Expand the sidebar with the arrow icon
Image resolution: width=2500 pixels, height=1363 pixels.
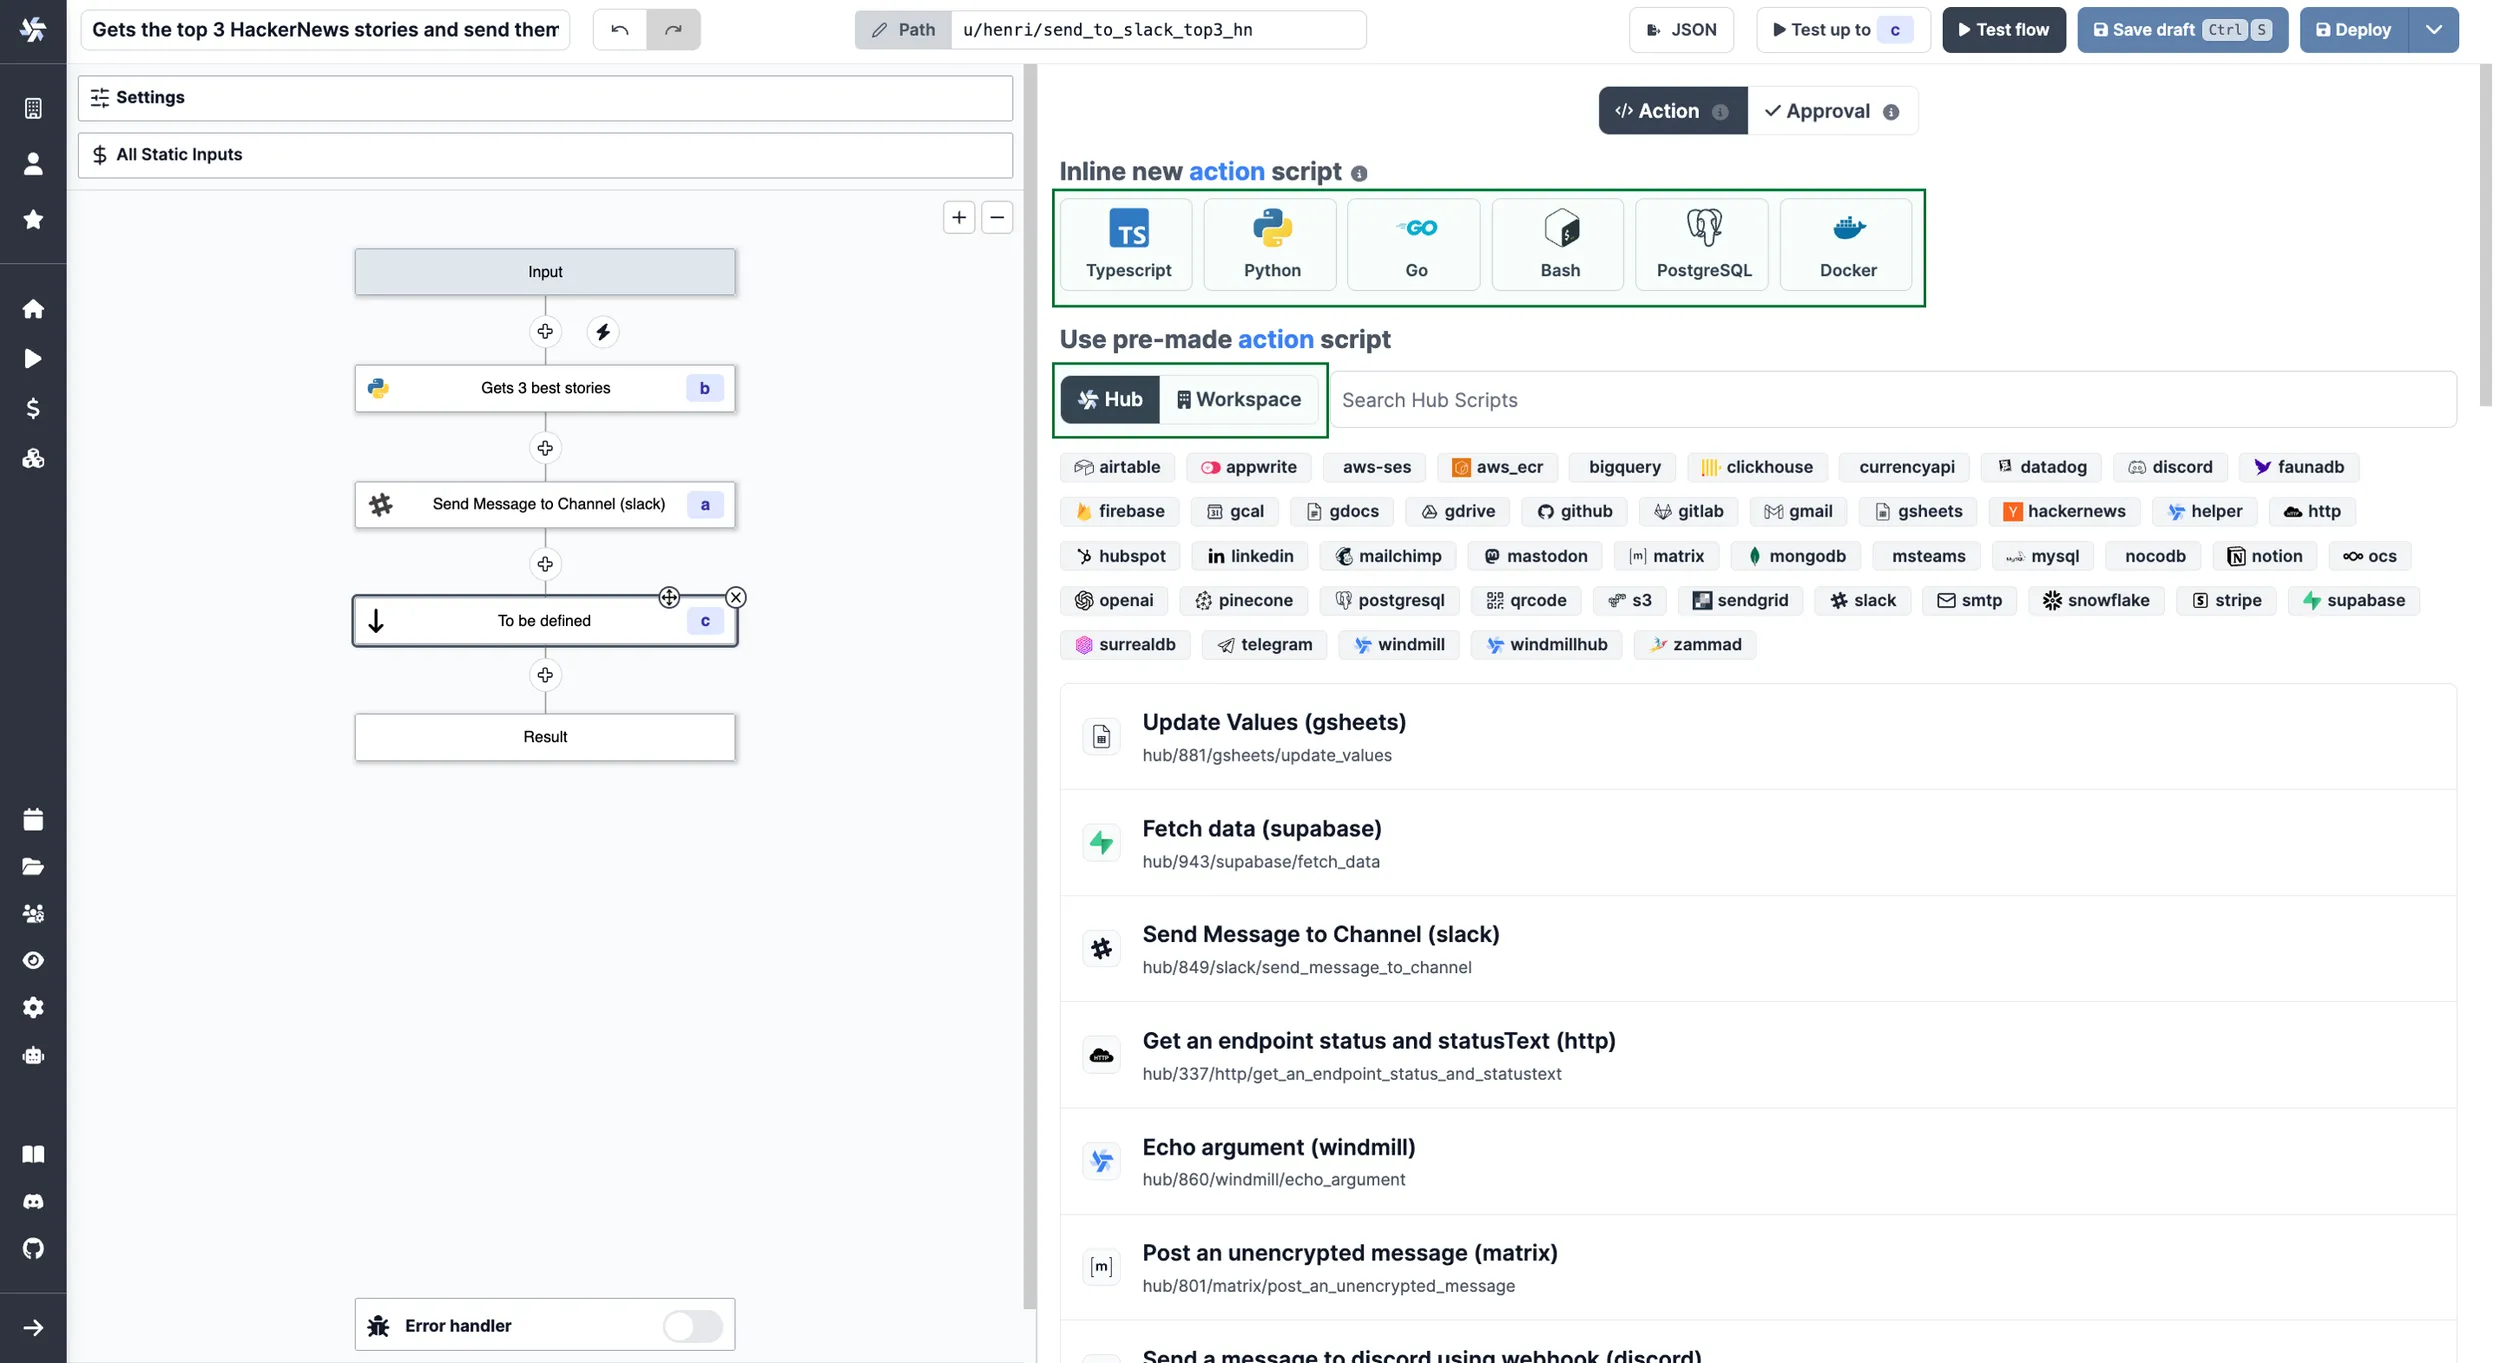[x=33, y=1327]
